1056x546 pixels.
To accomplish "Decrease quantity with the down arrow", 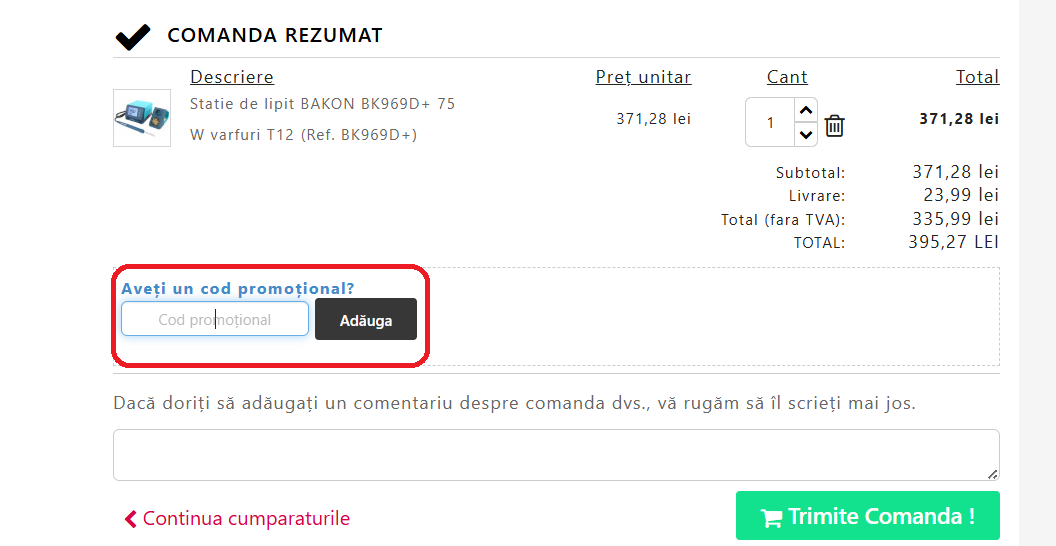I will coord(806,134).
